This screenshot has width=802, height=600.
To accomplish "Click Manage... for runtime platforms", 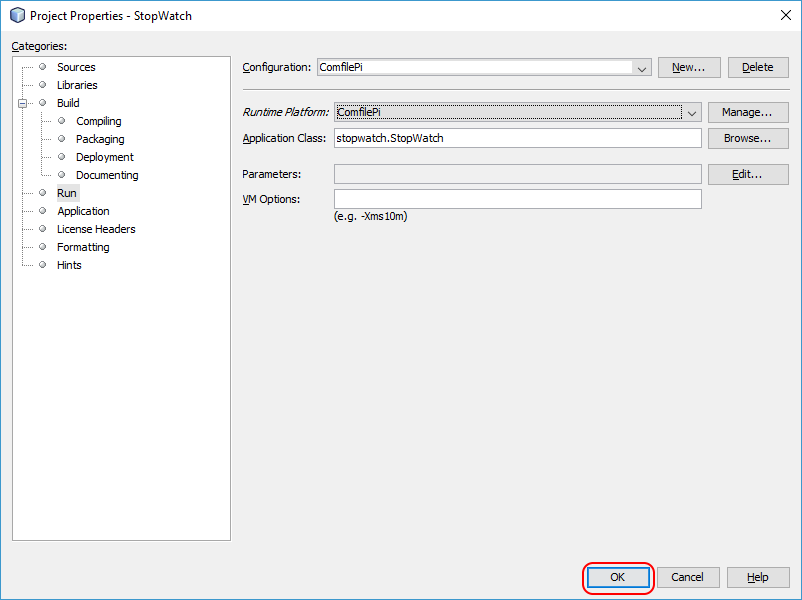I will tap(747, 112).
